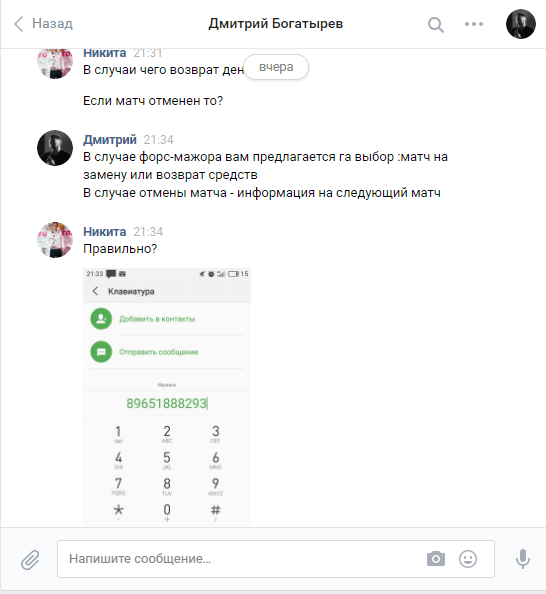546x594 pixels.
Task: Click the 21:34 timestamp next to Дмитрий
Action: tap(158, 140)
